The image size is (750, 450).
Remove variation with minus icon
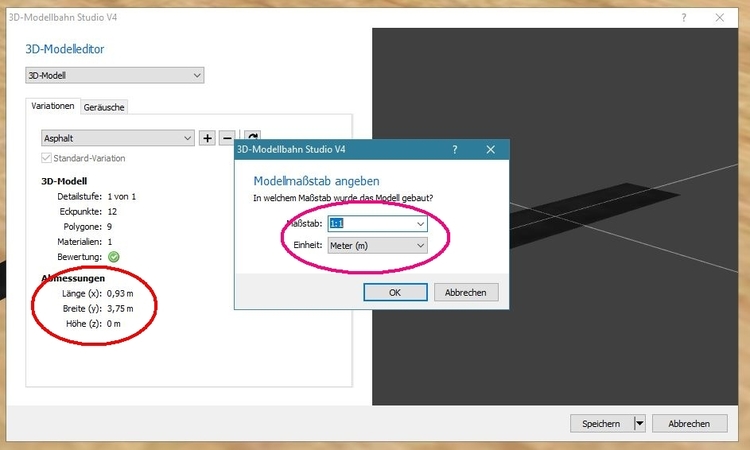coord(227,138)
